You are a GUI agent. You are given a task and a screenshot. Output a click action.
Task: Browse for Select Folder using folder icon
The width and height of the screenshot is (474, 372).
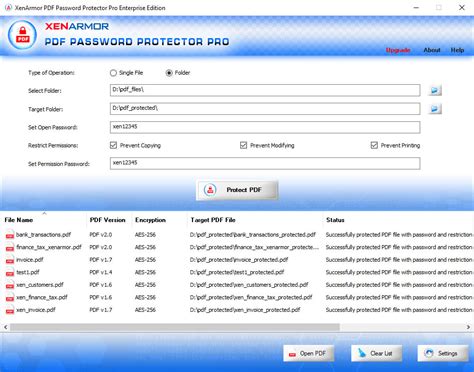(435, 90)
